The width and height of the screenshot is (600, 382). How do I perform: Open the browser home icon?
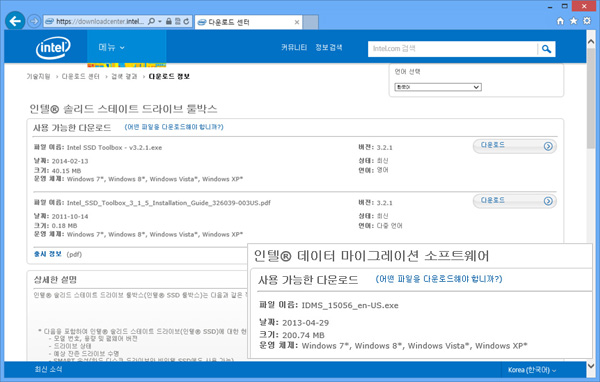(560, 21)
